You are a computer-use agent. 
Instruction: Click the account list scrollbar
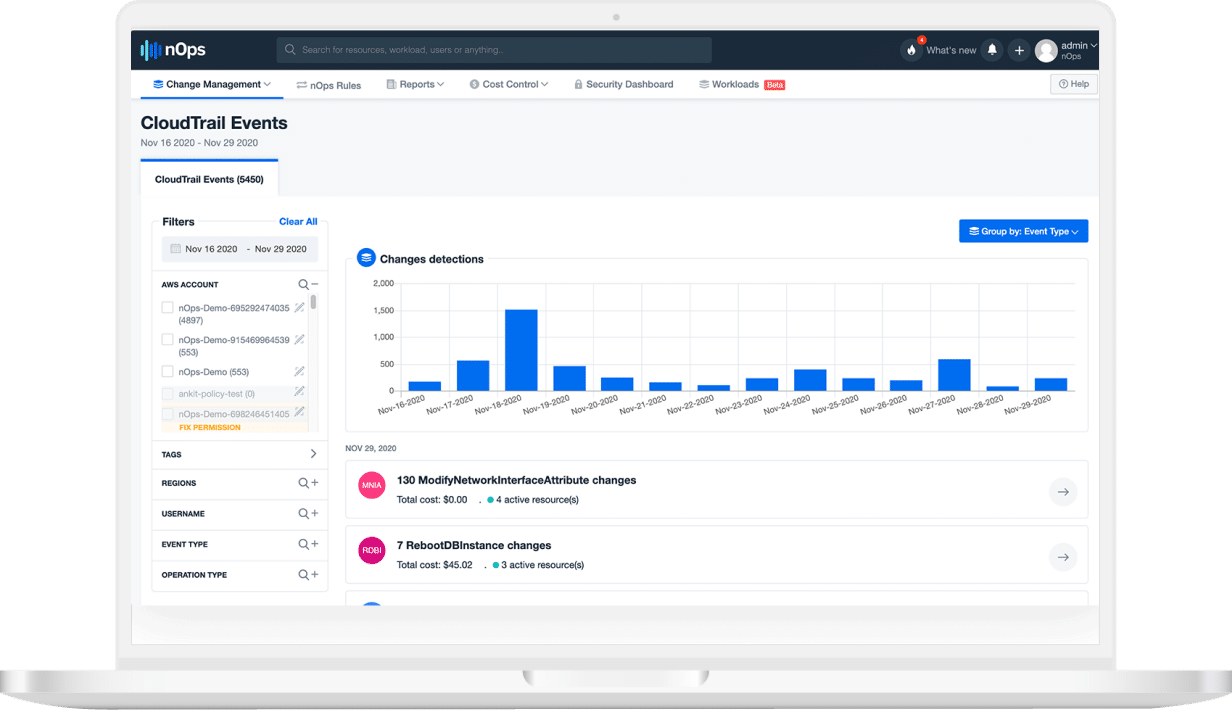(x=313, y=301)
